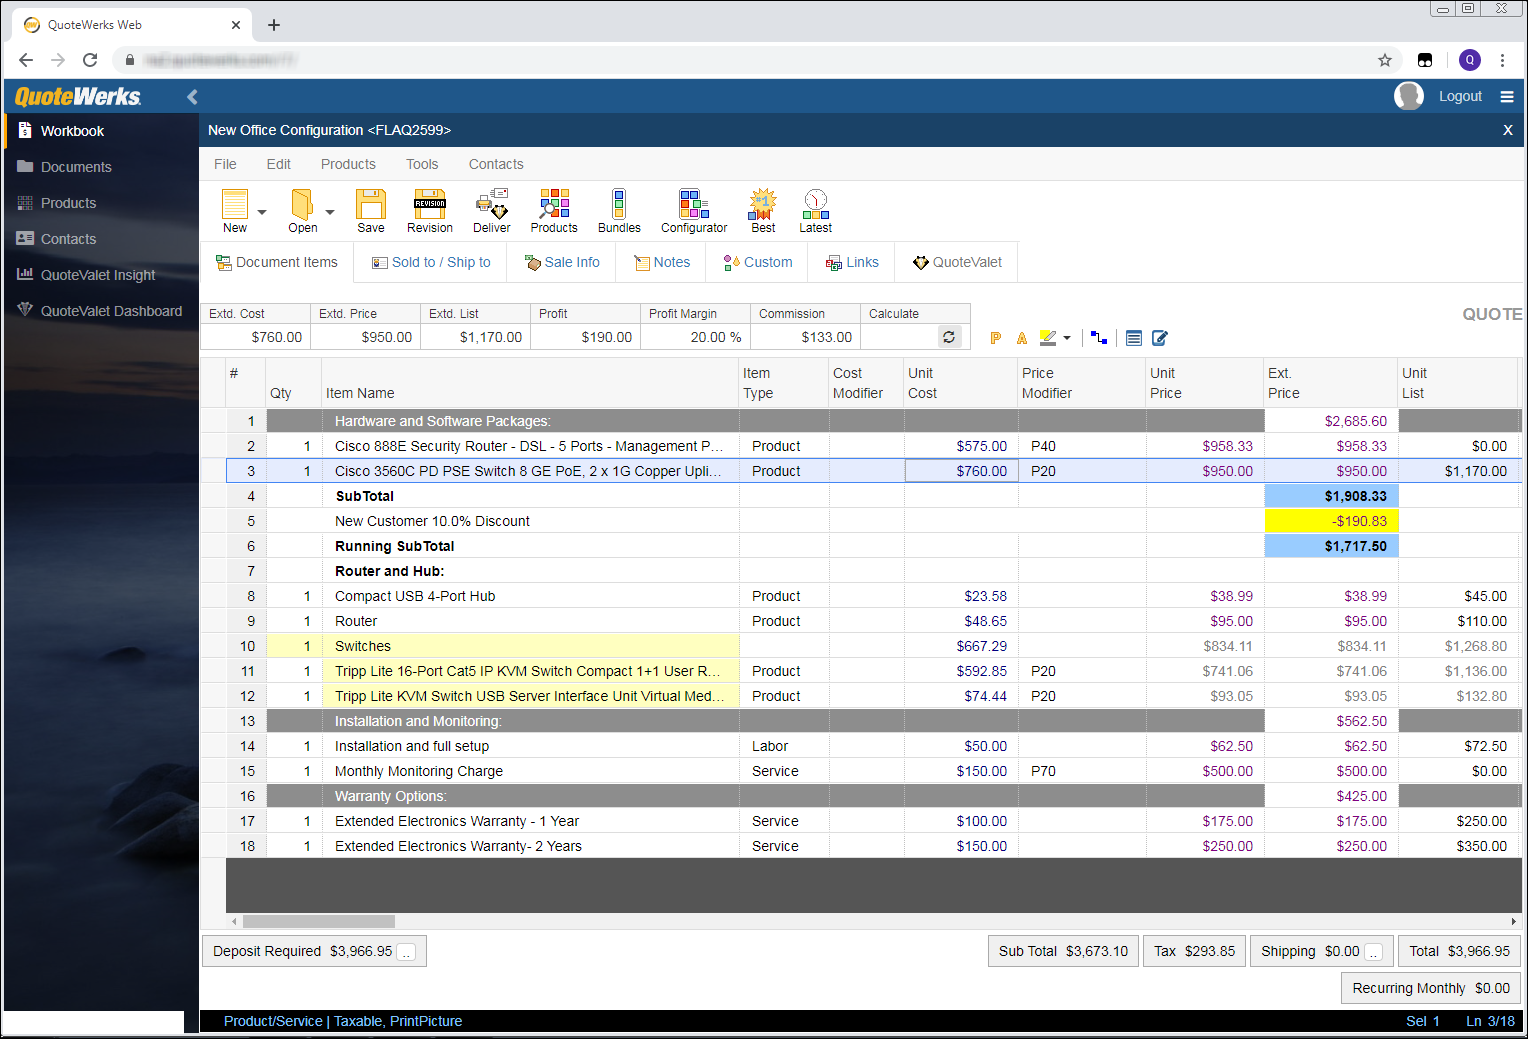This screenshot has height=1039, width=1528.
Task: Click the edit pencil icon
Action: click(1160, 338)
